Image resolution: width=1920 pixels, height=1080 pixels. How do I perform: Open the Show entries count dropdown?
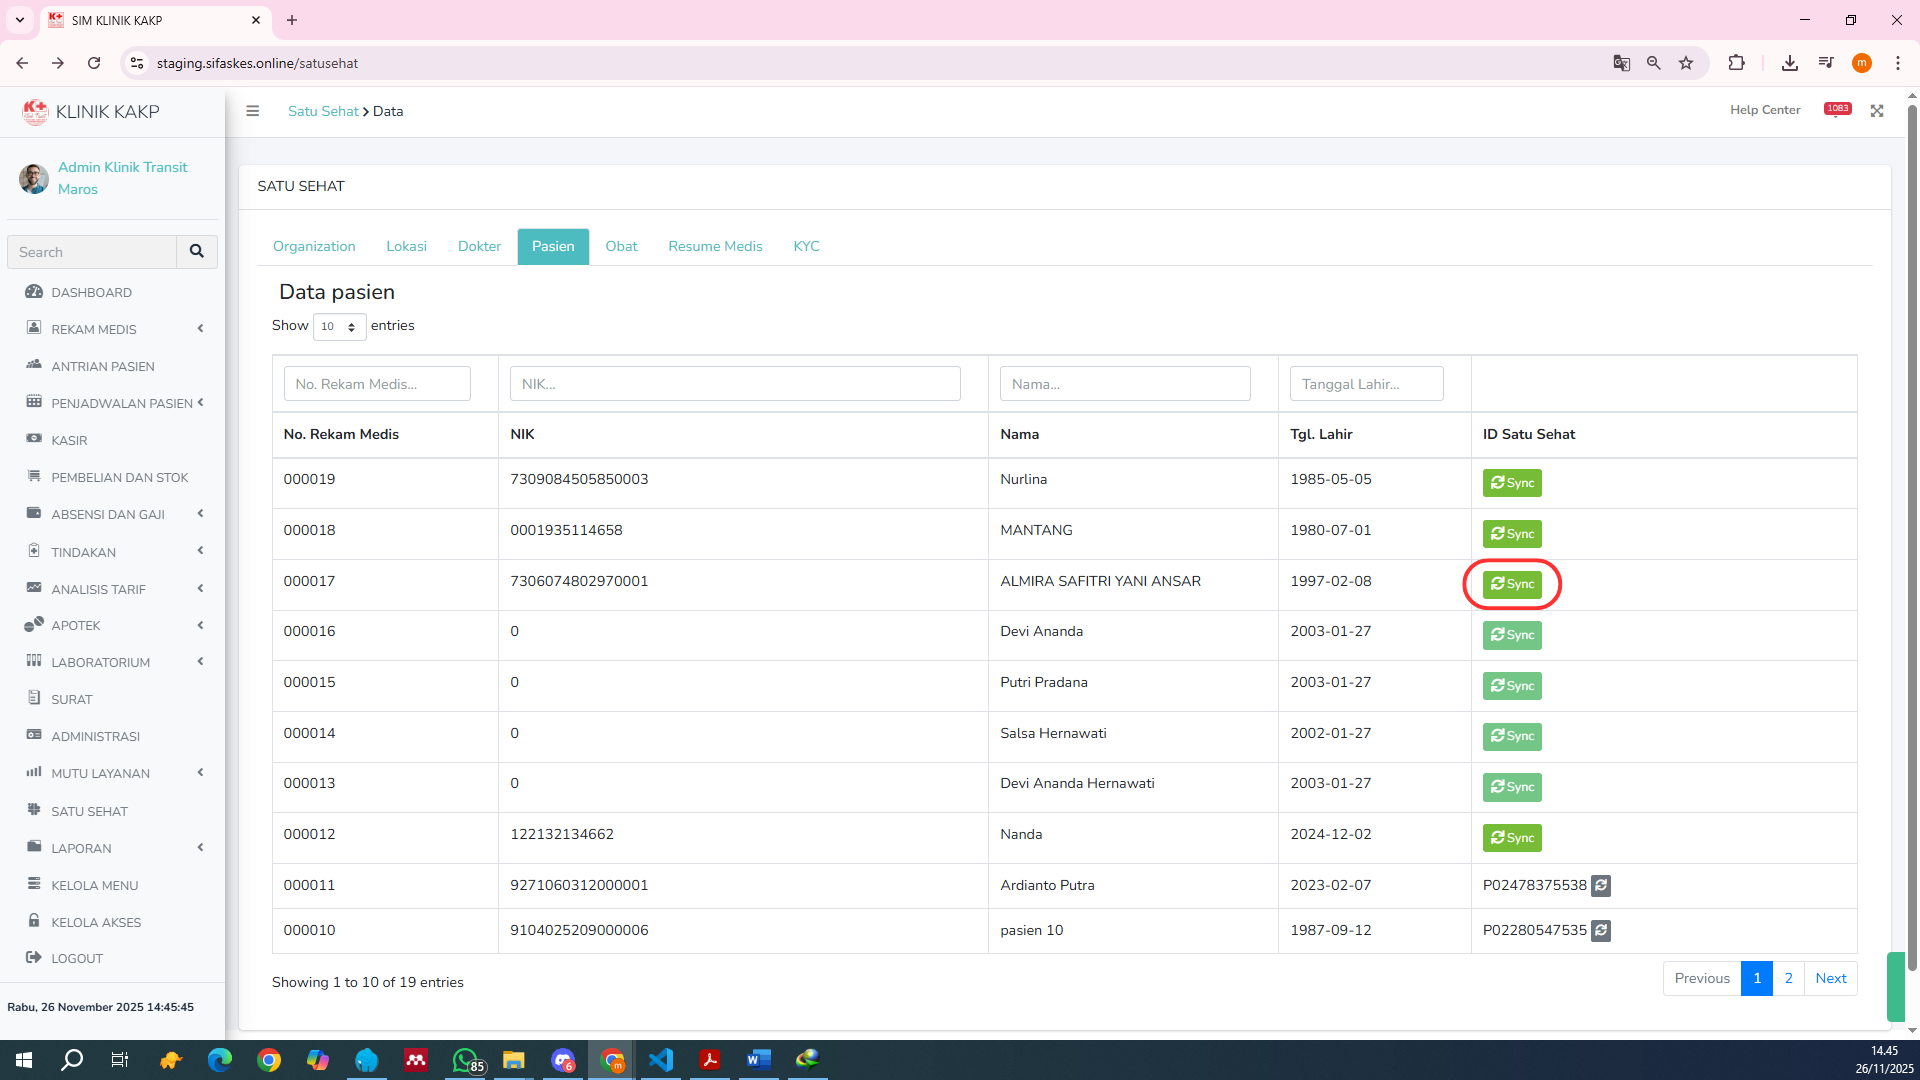coord(339,327)
